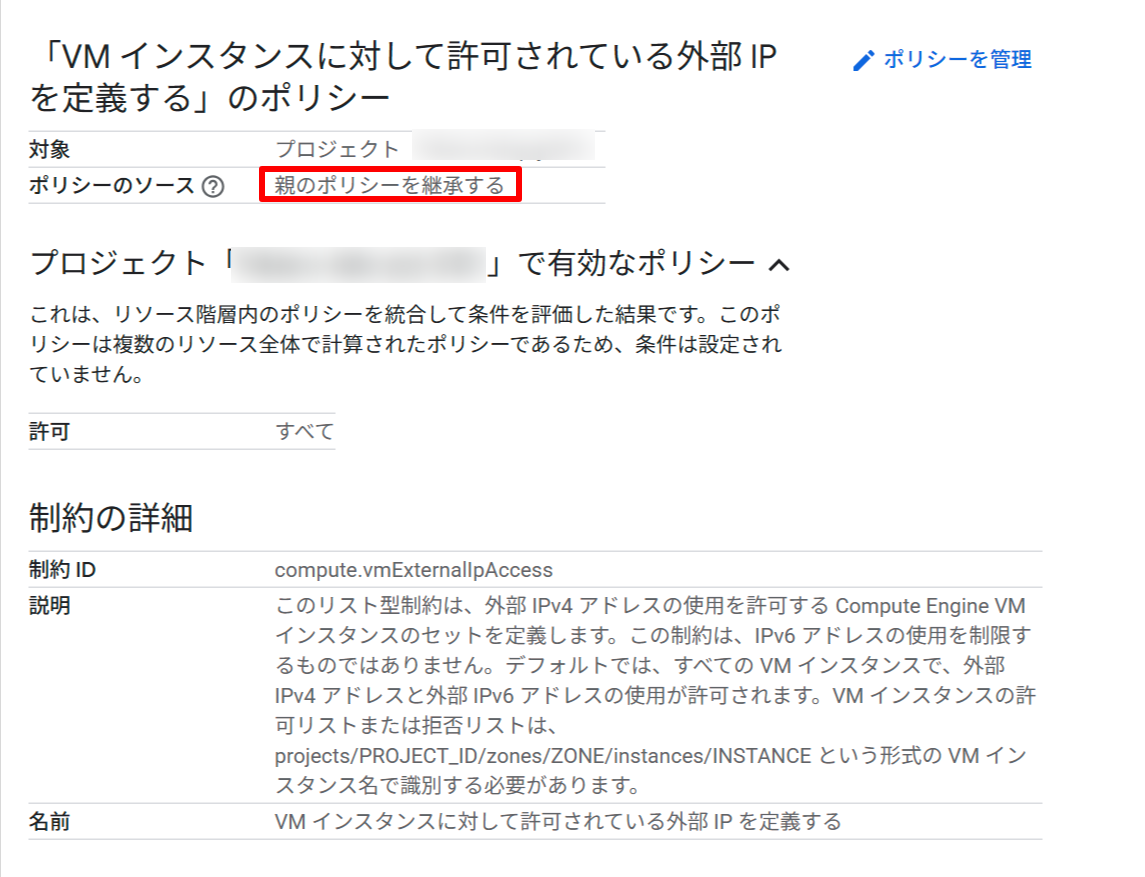1145x877 pixels.
Task: Collapse the 有効なポリシー section chevron
Action: pos(781,263)
